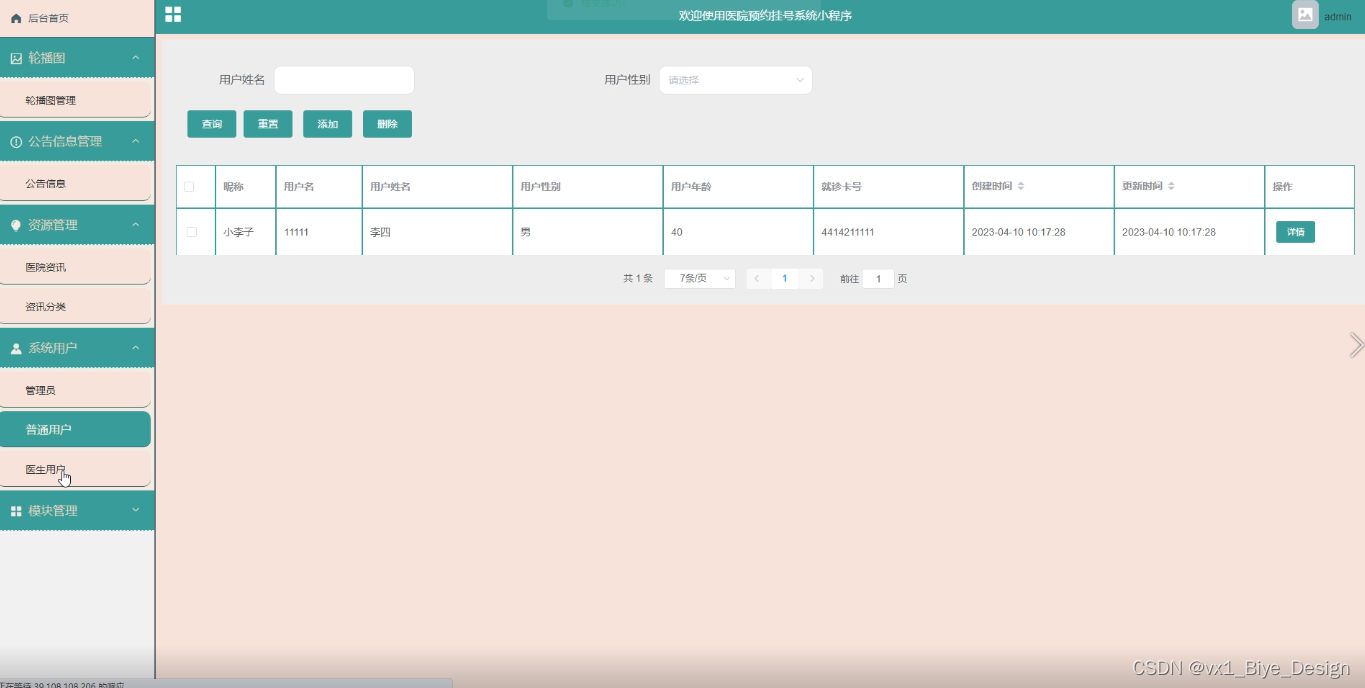Check the row checkbox for 小李子
1365x688 pixels.
(x=192, y=232)
